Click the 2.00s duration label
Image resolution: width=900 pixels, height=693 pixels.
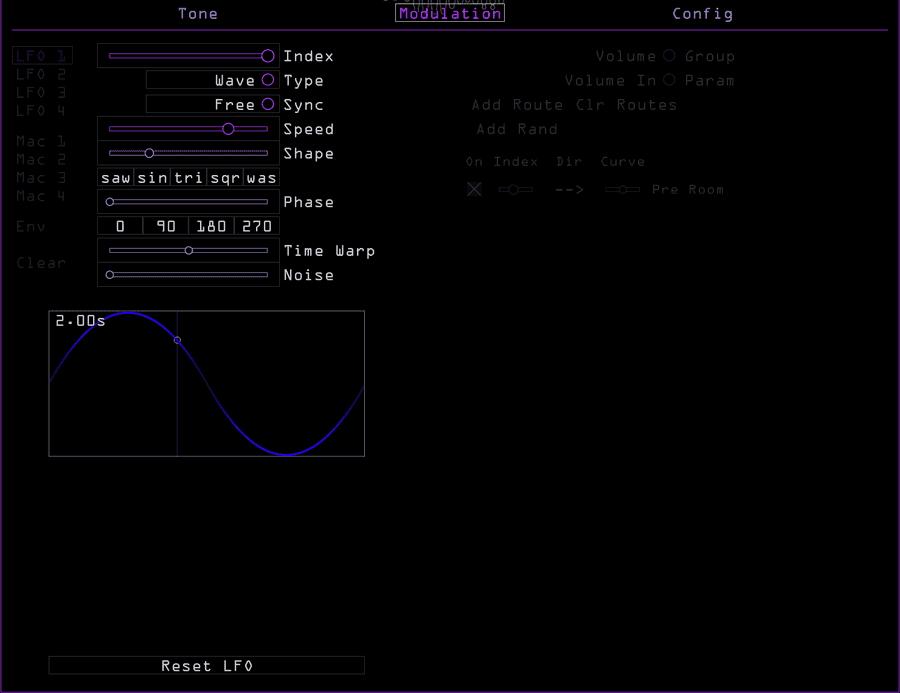[80, 321]
